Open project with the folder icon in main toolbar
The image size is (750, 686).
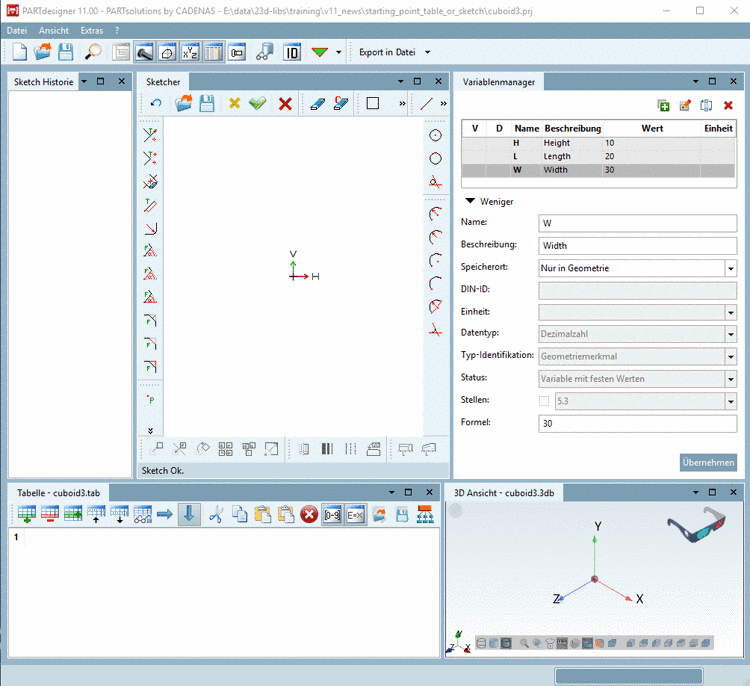pyautogui.click(x=42, y=52)
